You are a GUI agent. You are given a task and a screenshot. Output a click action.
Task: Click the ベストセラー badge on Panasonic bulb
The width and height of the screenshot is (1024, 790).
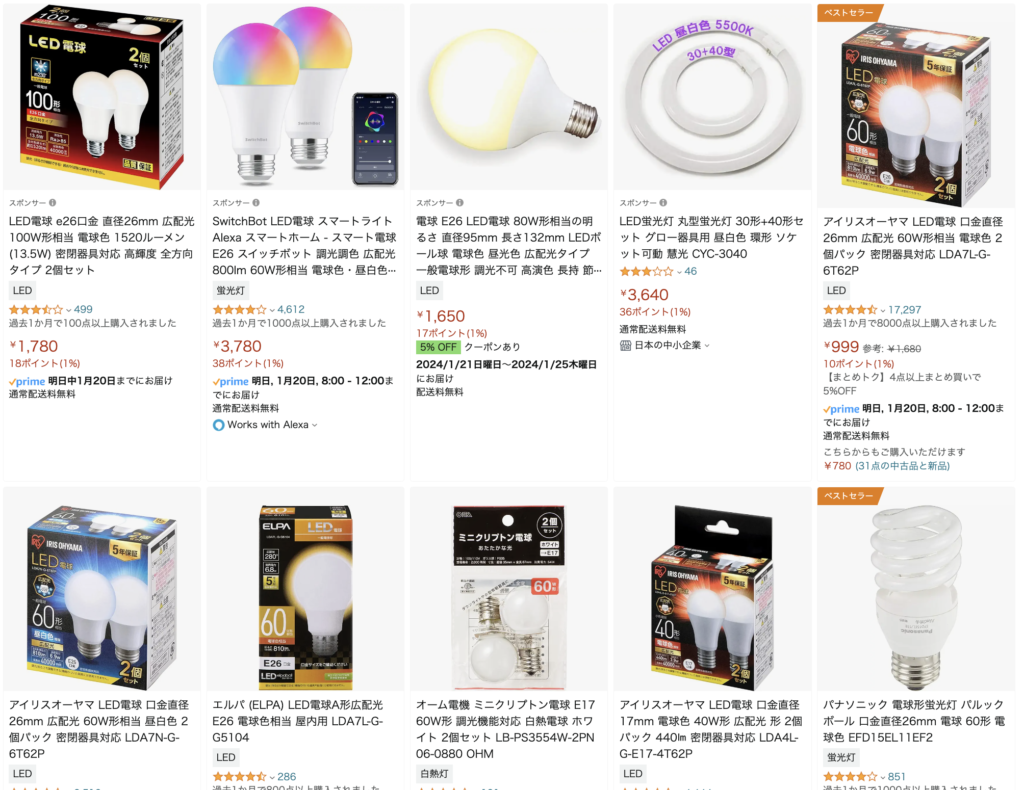(x=850, y=496)
